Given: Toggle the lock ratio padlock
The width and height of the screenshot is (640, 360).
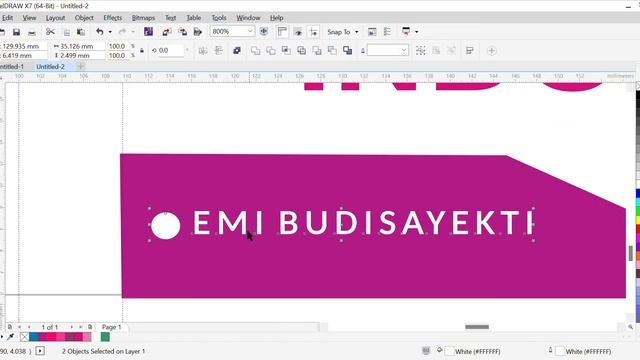Looking at the screenshot, I should coord(142,51).
